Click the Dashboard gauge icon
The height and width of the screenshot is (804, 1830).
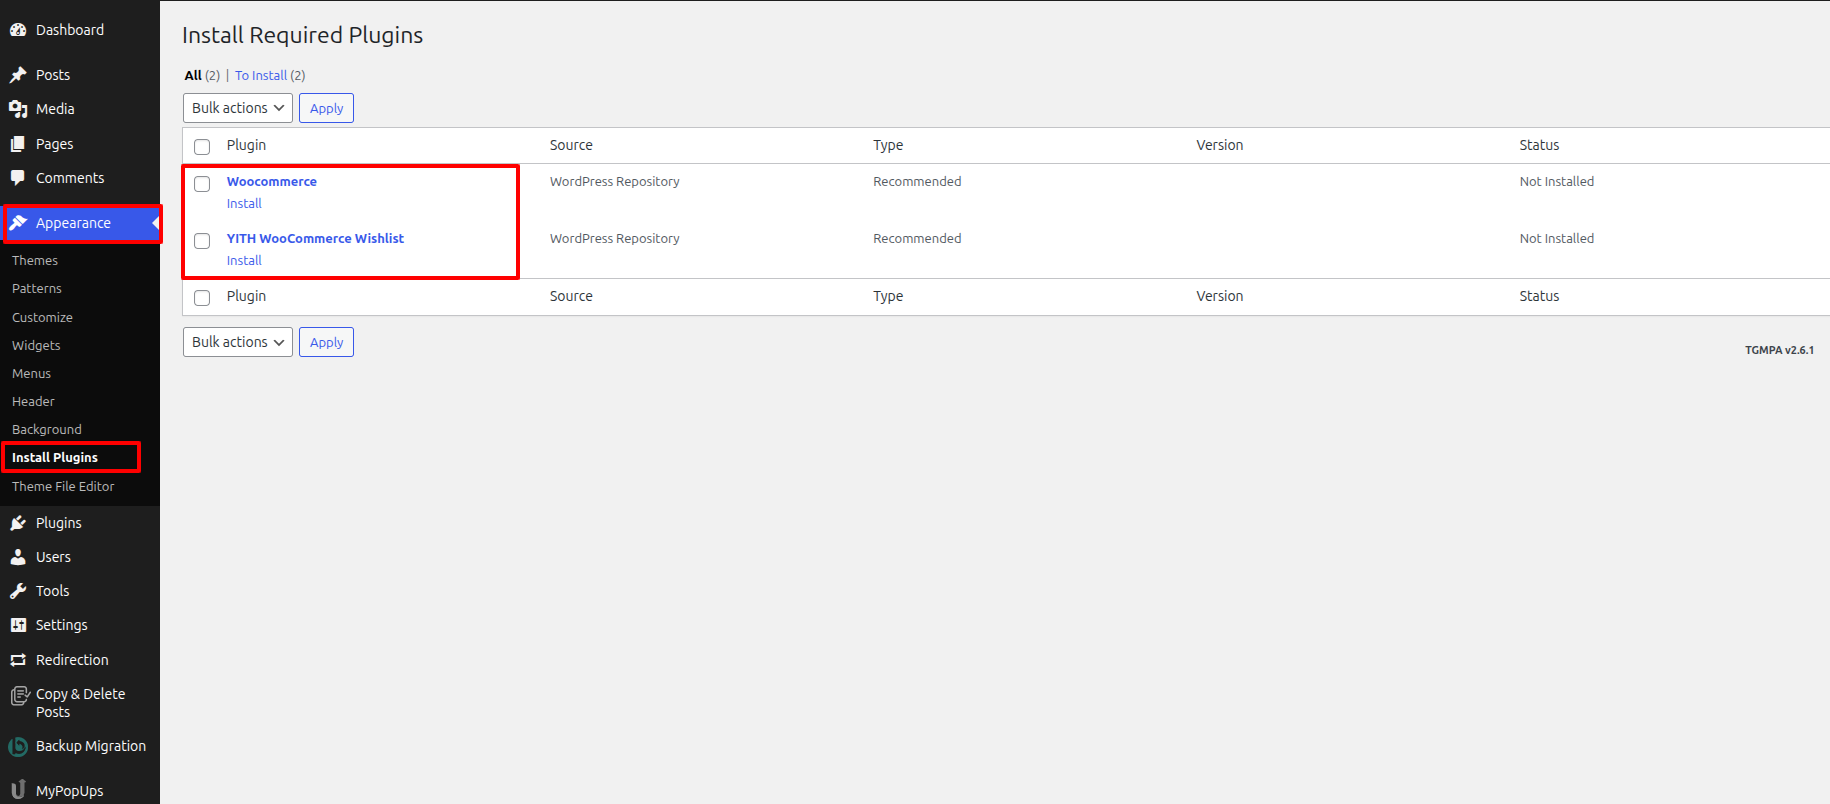[x=18, y=30]
